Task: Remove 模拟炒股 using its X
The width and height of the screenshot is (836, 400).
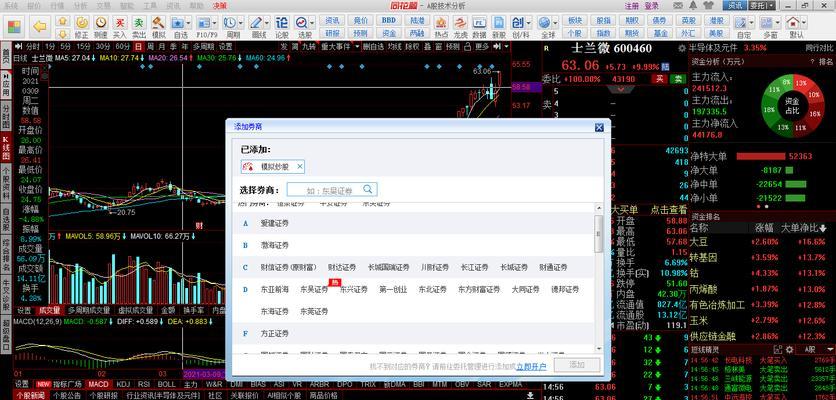Action: point(300,166)
